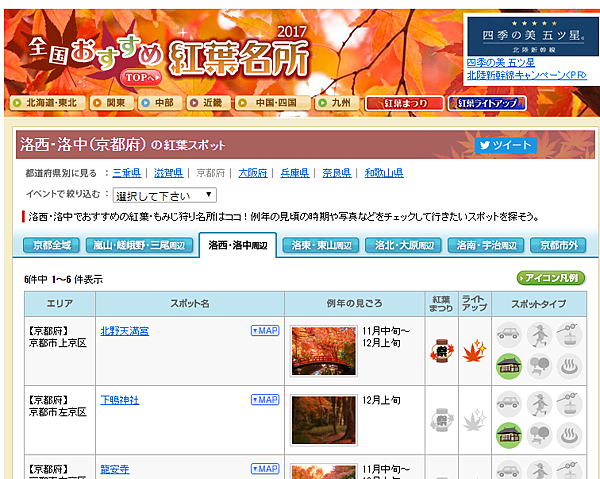This screenshot has height=479, width=600.
Task: Open the アイコン凡例 icon legend
Action: point(551,278)
